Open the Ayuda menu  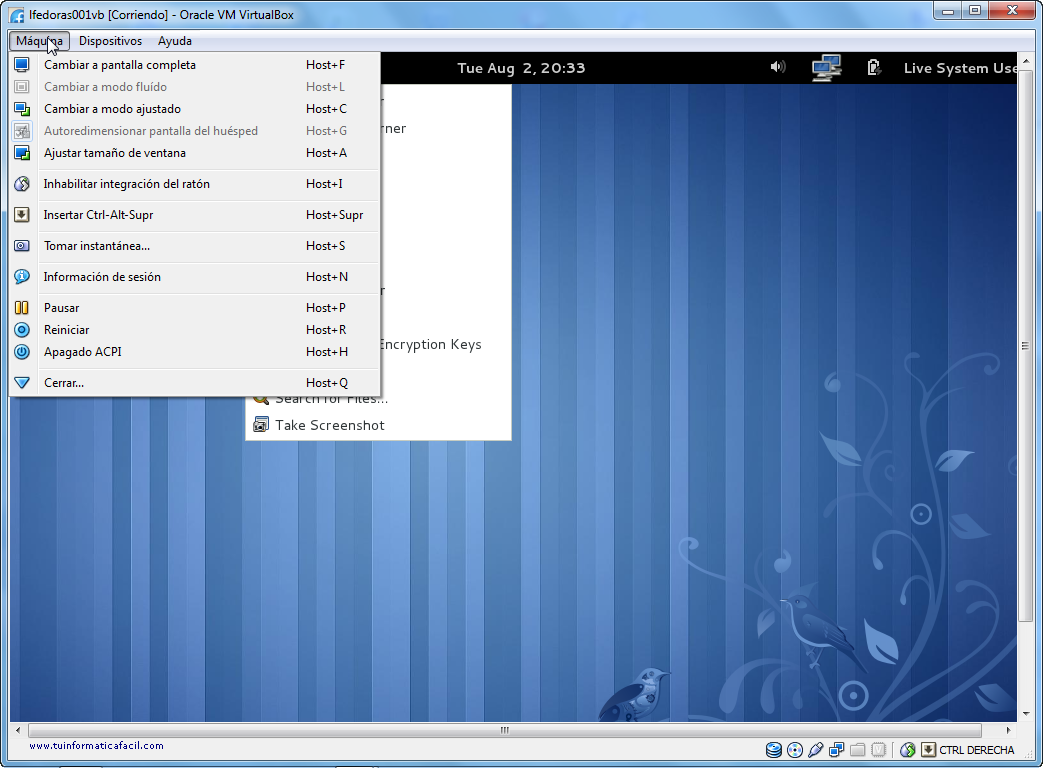175,41
